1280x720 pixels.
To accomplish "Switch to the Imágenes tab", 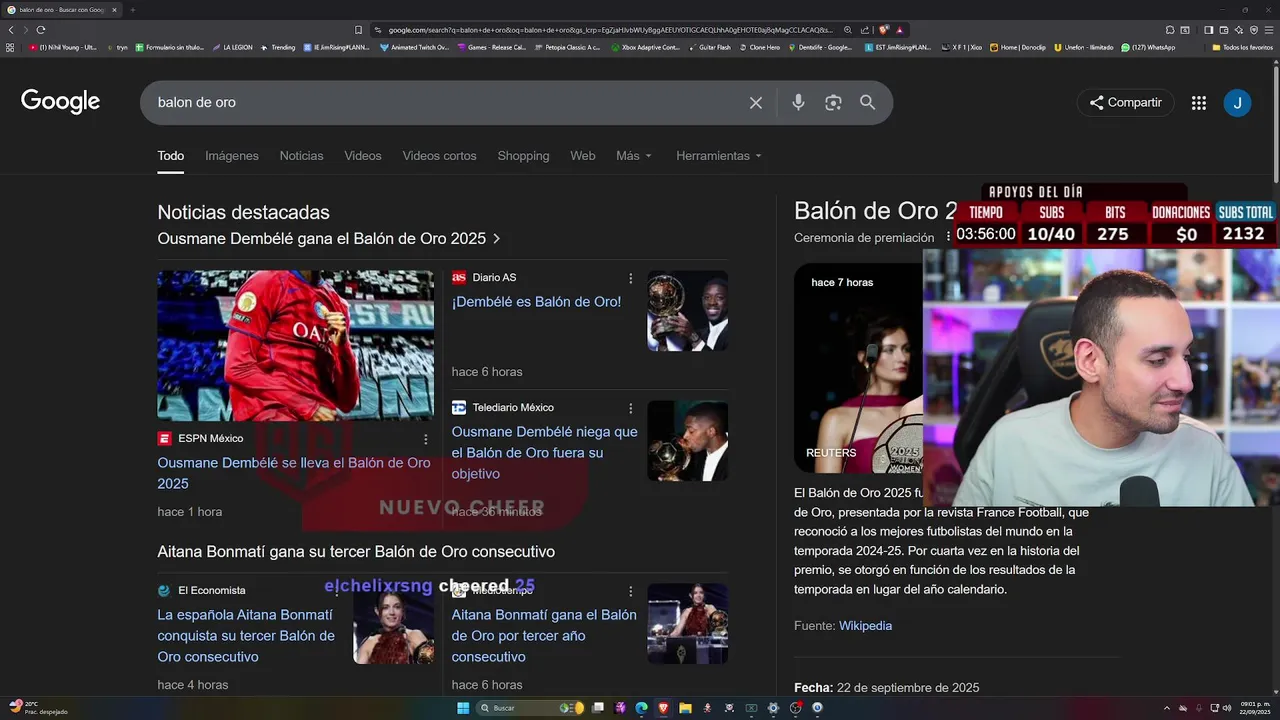I will 232,156.
